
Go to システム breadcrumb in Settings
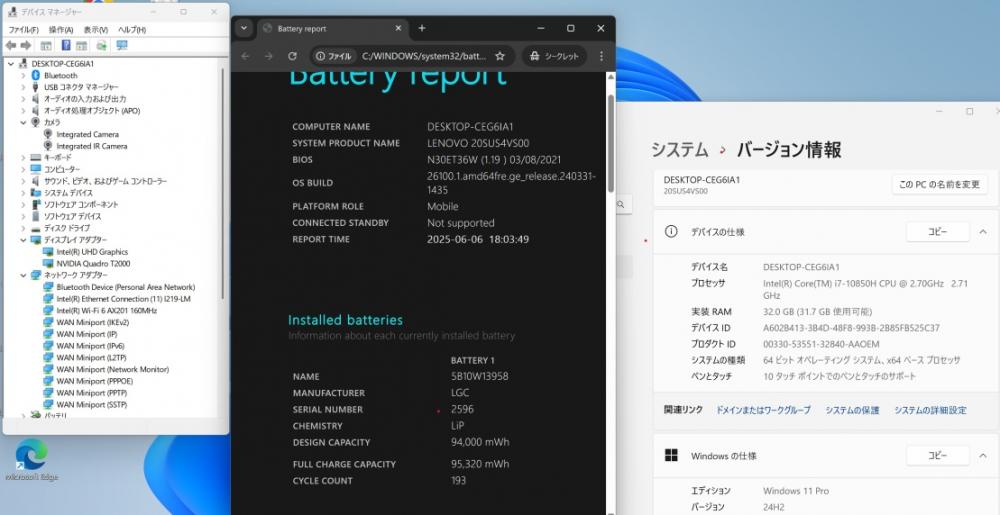(x=679, y=150)
